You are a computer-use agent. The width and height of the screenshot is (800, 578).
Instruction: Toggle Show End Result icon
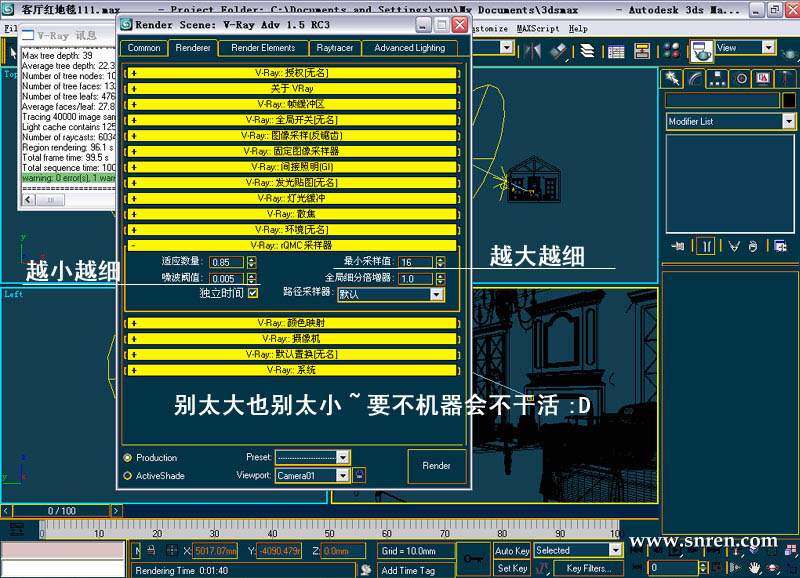pyautogui.click(x=706, y=246)
